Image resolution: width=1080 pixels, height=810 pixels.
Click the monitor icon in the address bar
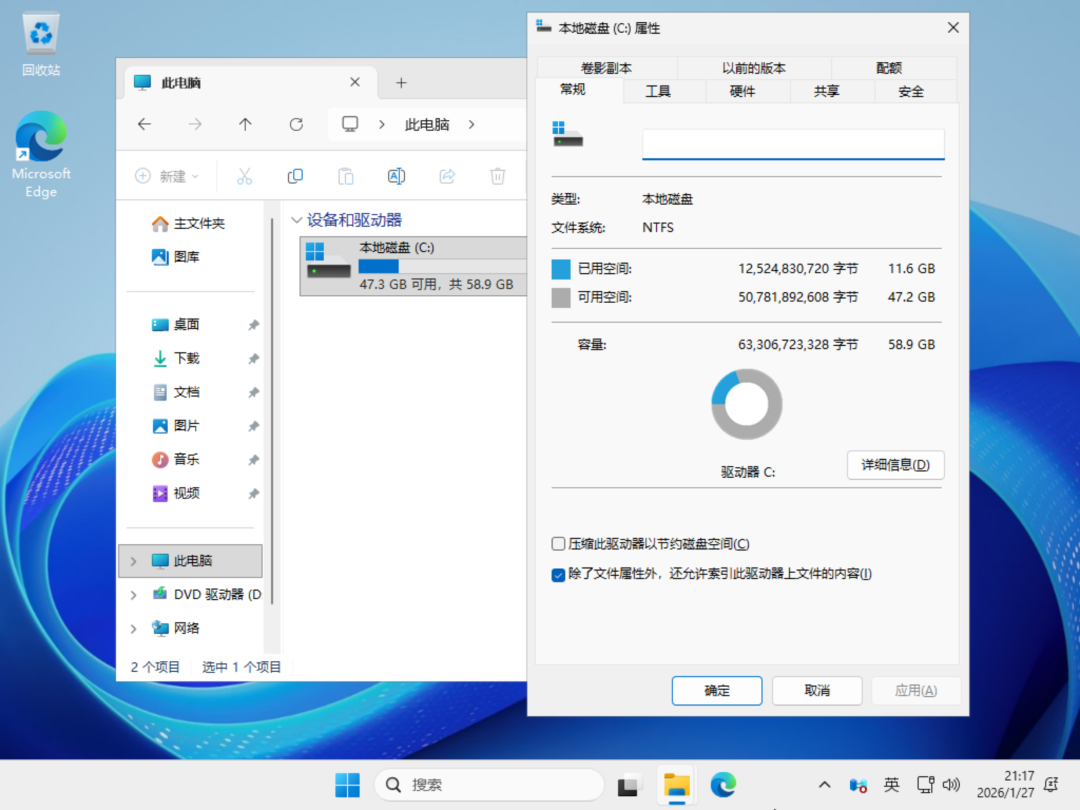point(350,124)
